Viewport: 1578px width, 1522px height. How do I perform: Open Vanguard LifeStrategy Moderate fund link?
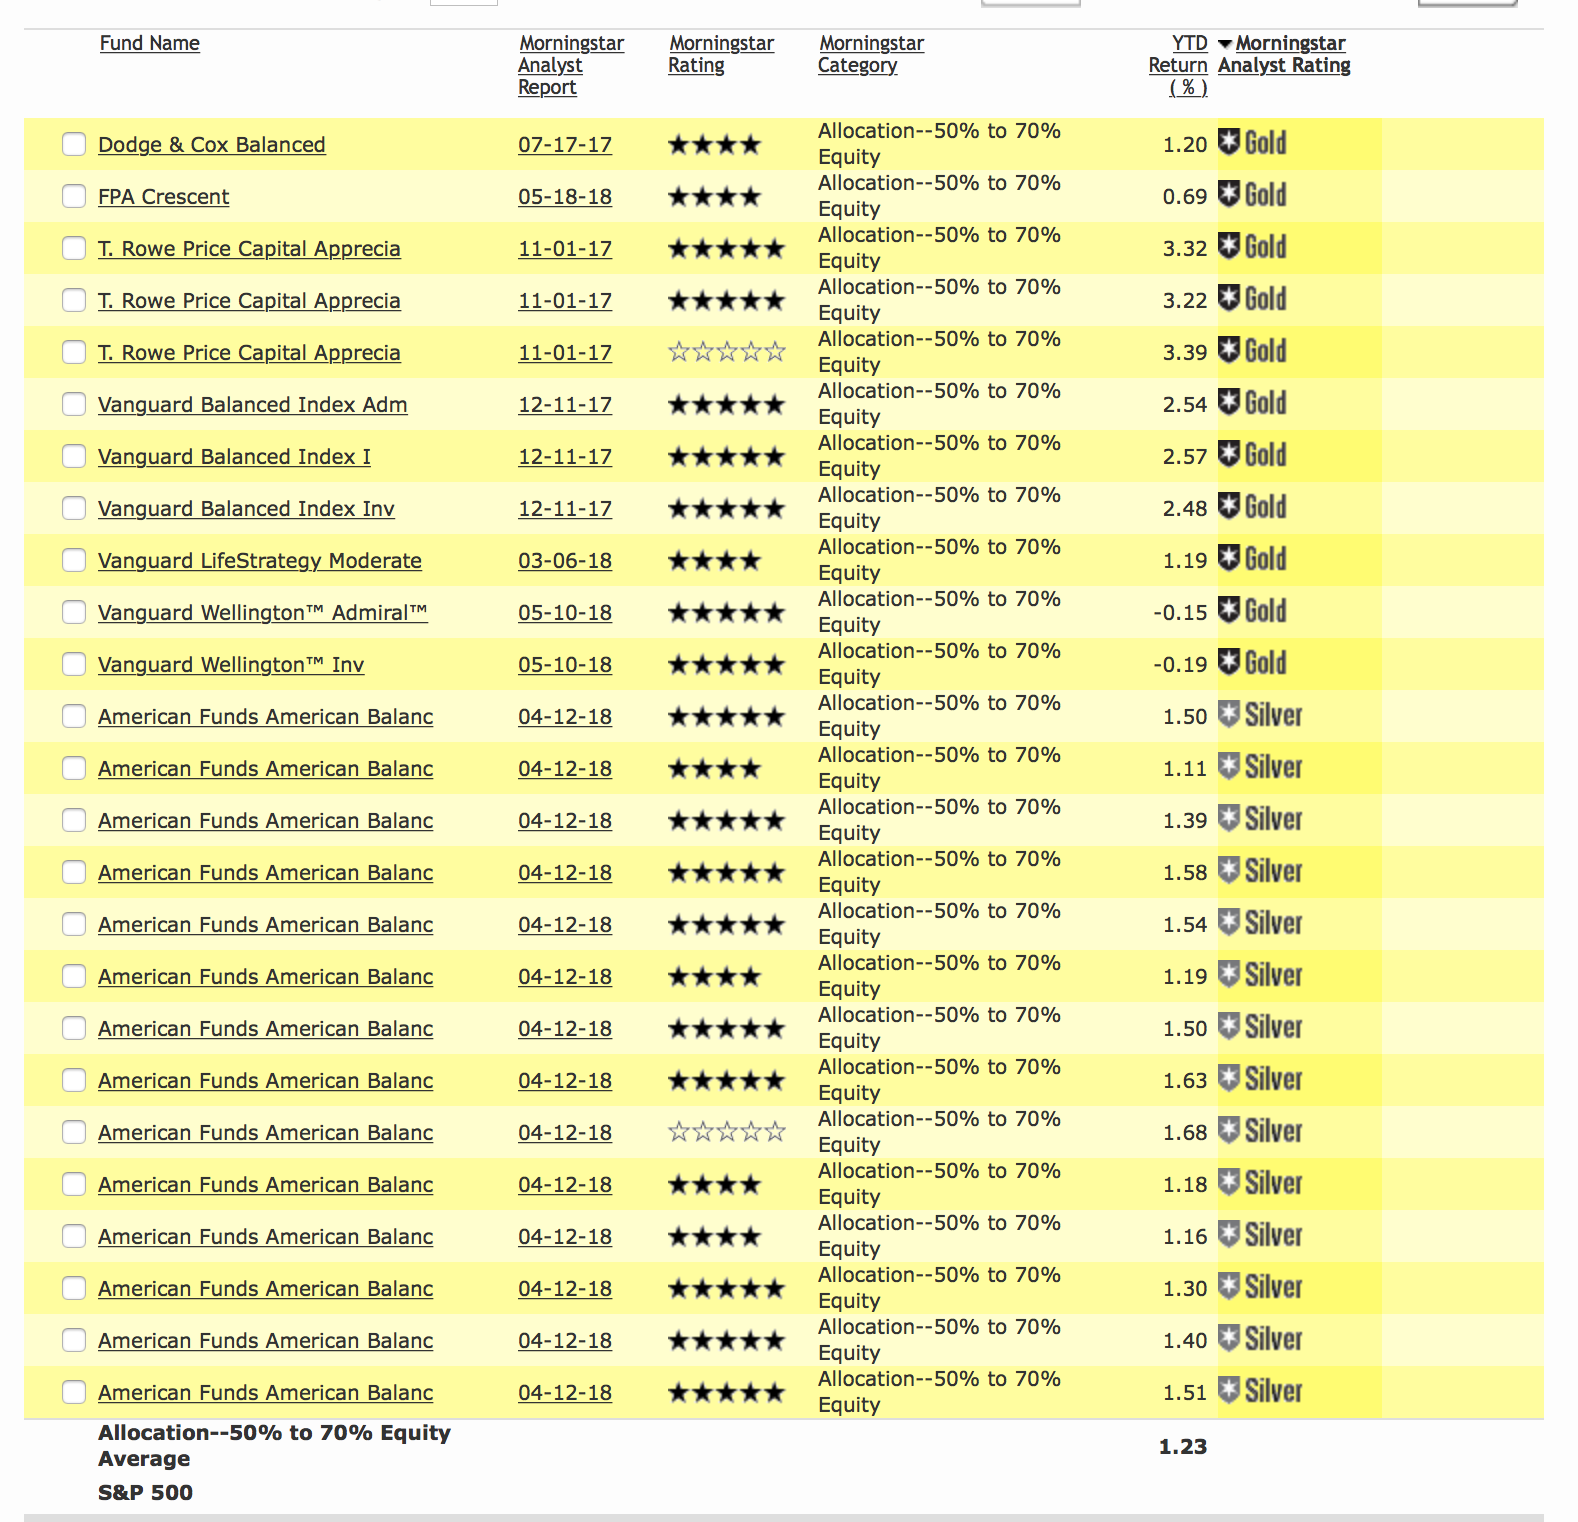coord(260,560)
